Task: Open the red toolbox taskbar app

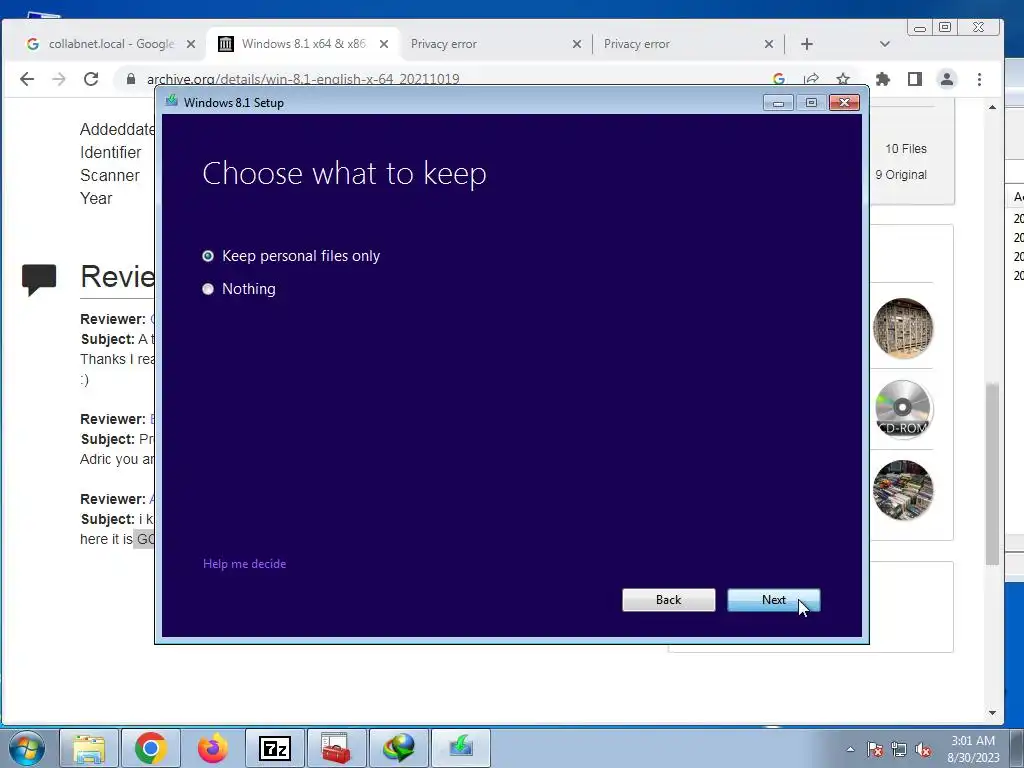Action: pyautogui.click(x=336, y=748)
